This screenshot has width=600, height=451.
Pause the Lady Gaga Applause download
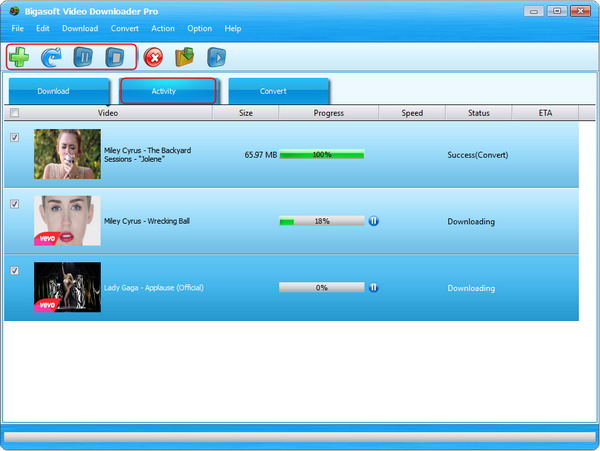pos(373,288)
